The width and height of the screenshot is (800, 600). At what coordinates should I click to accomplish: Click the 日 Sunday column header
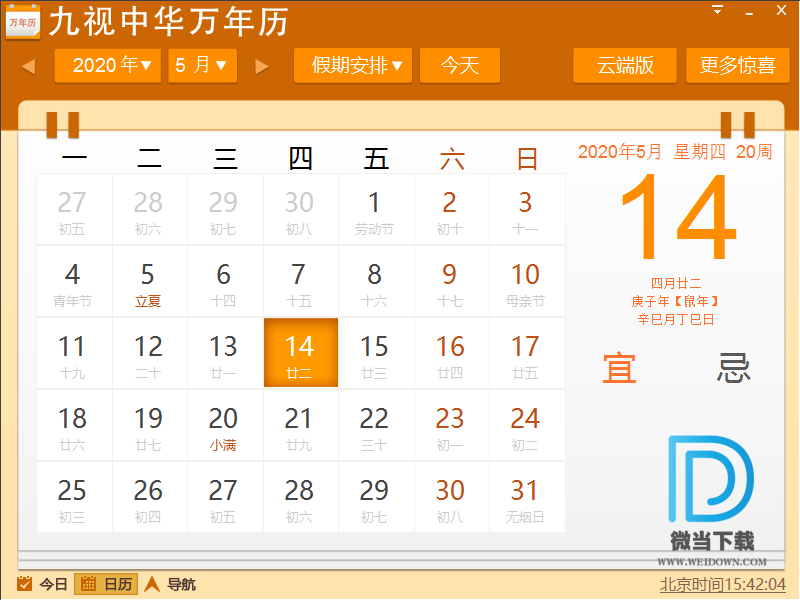(527, 159)
